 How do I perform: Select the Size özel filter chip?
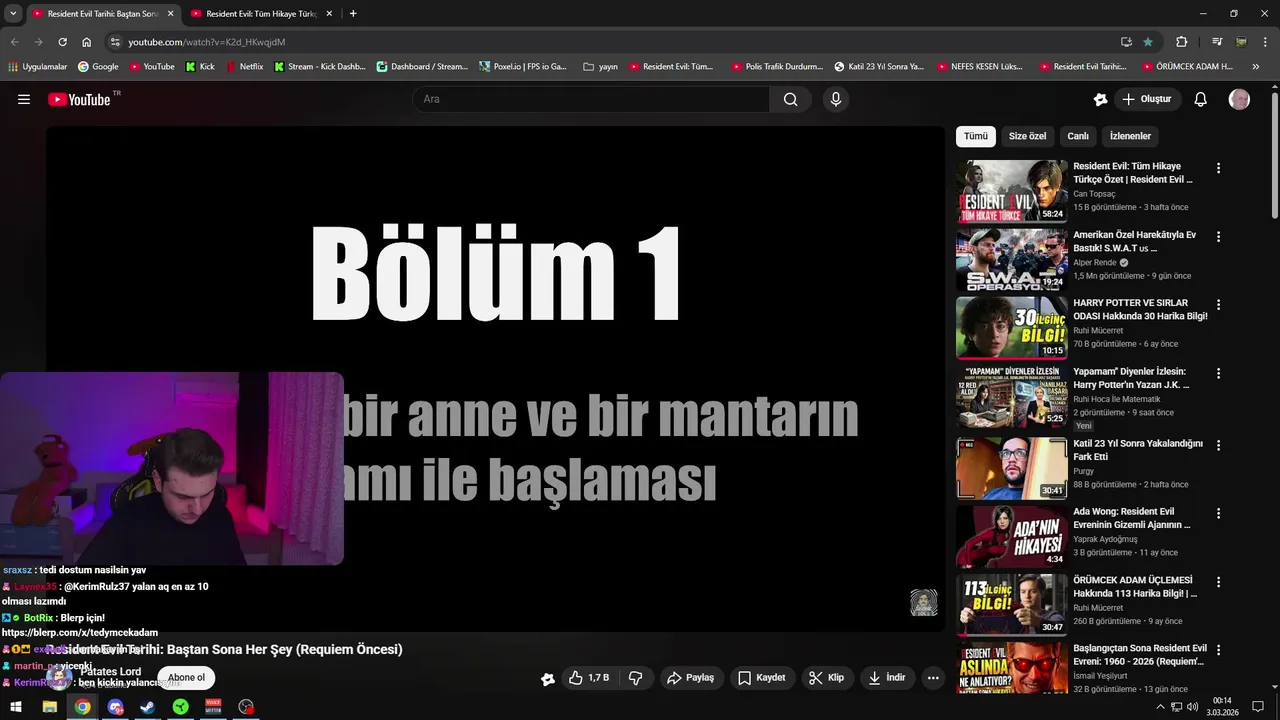tap(1027, 136)
